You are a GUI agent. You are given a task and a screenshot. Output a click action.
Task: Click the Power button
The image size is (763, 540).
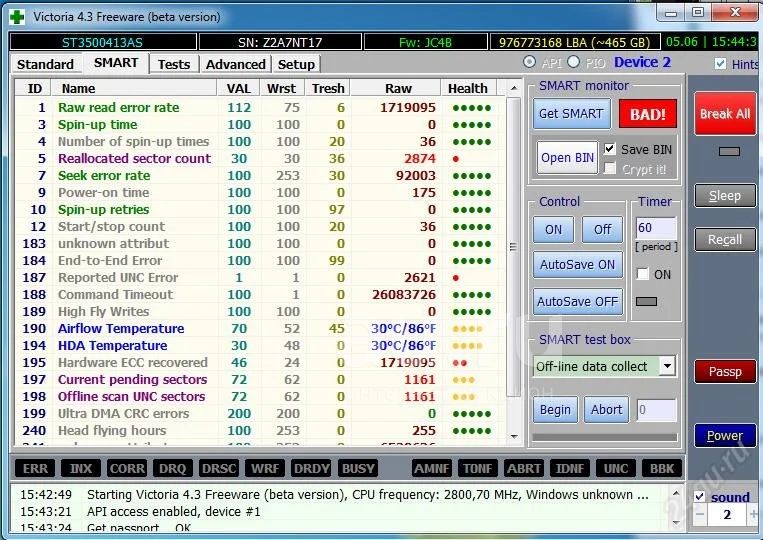tap(725, 435)
